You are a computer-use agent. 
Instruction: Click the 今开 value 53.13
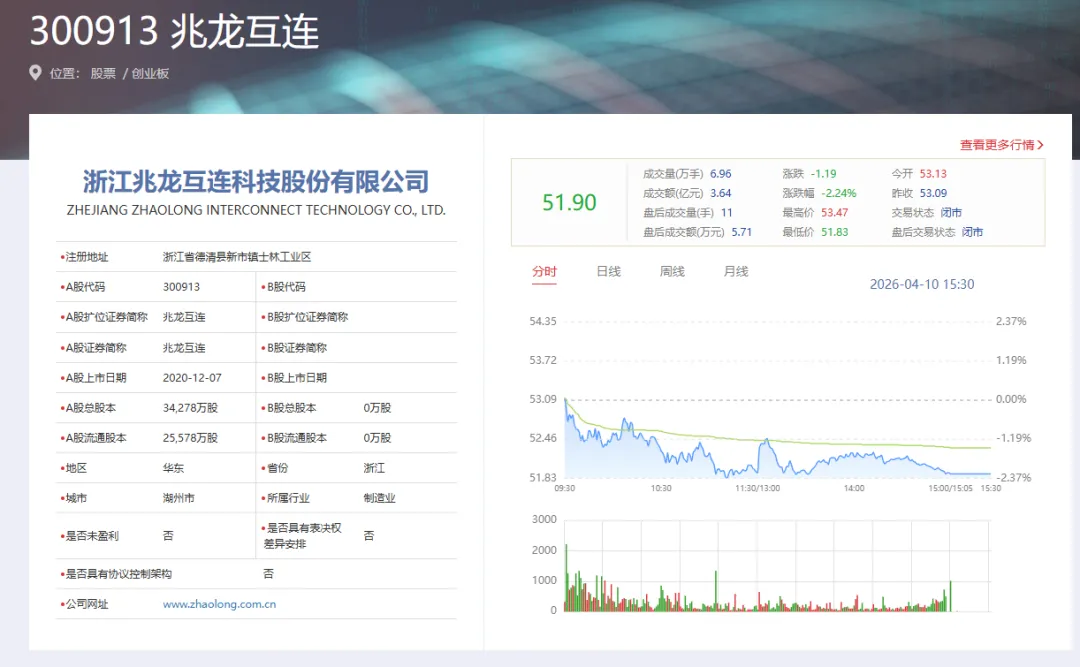tap(933, 174)
